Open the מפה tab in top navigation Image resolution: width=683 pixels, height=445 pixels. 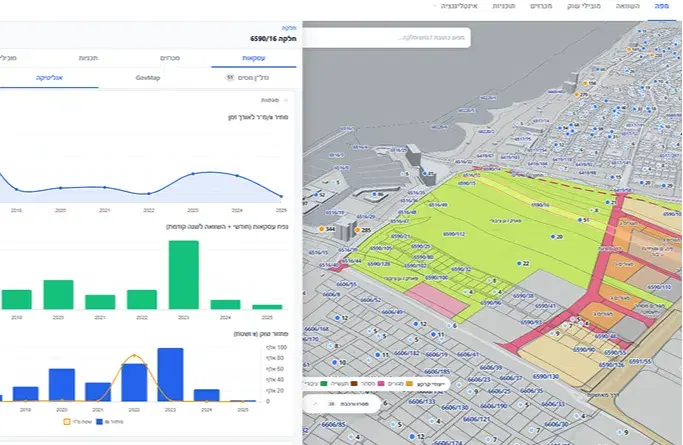click(661, 6)
